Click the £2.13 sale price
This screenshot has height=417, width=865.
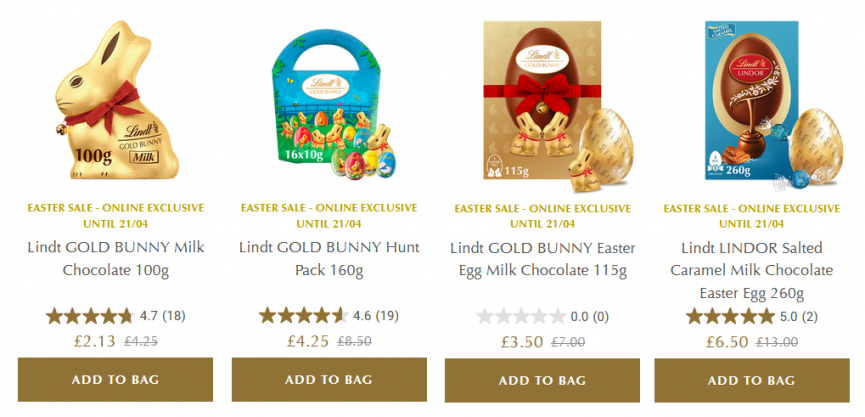coord(95,341)
